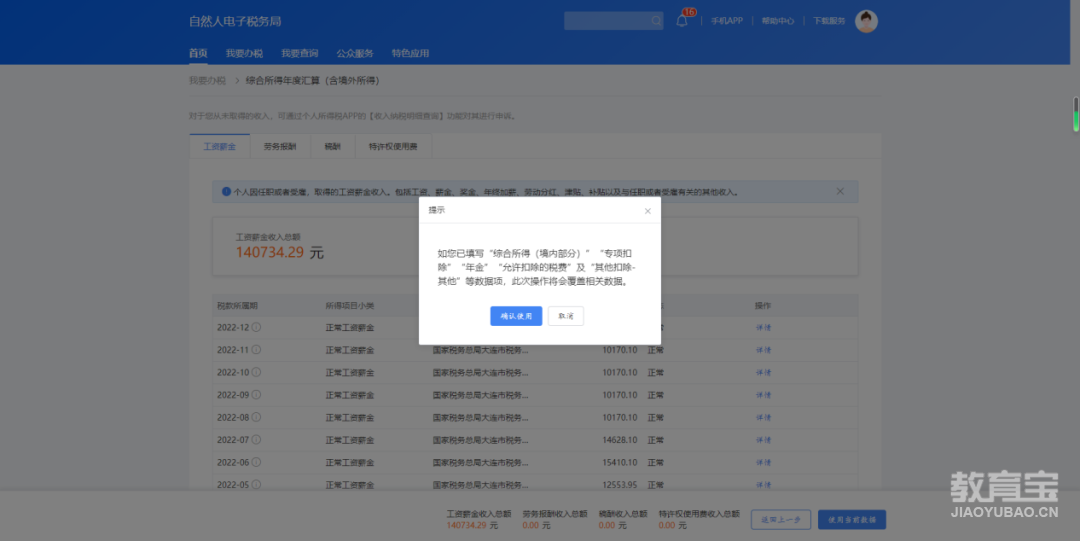Open 详情 for the 2022-12 row

click(x=763, y=327)
